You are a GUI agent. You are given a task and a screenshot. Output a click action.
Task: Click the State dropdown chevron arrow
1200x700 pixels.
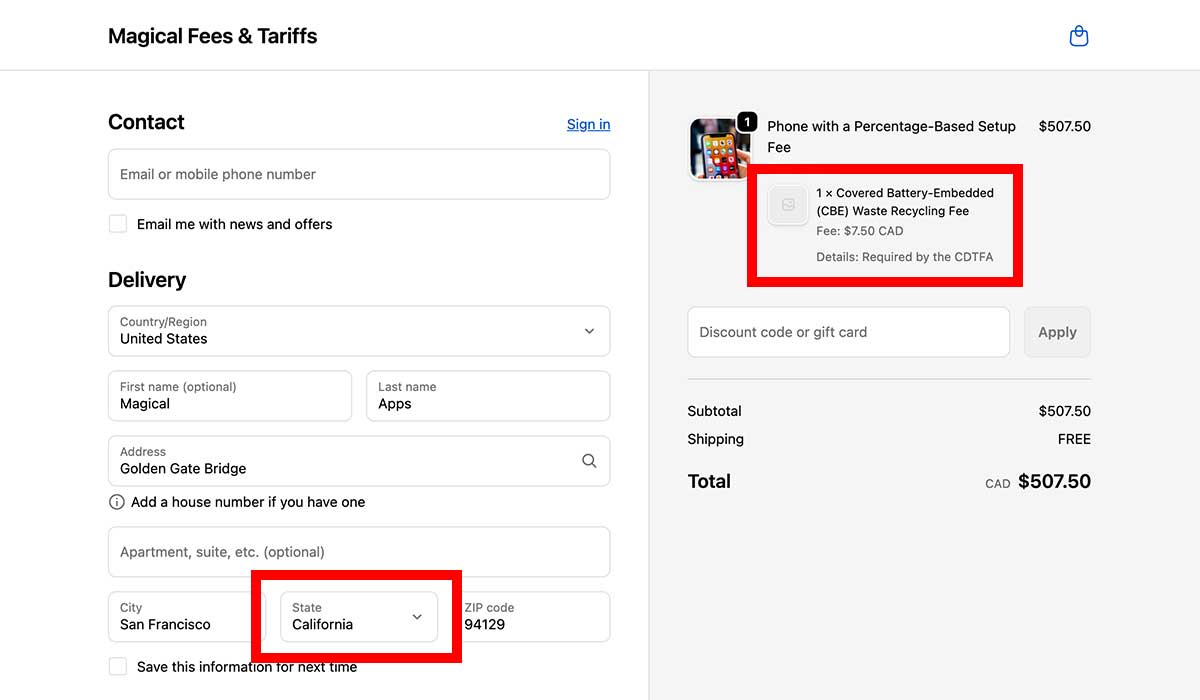(416, 618)
